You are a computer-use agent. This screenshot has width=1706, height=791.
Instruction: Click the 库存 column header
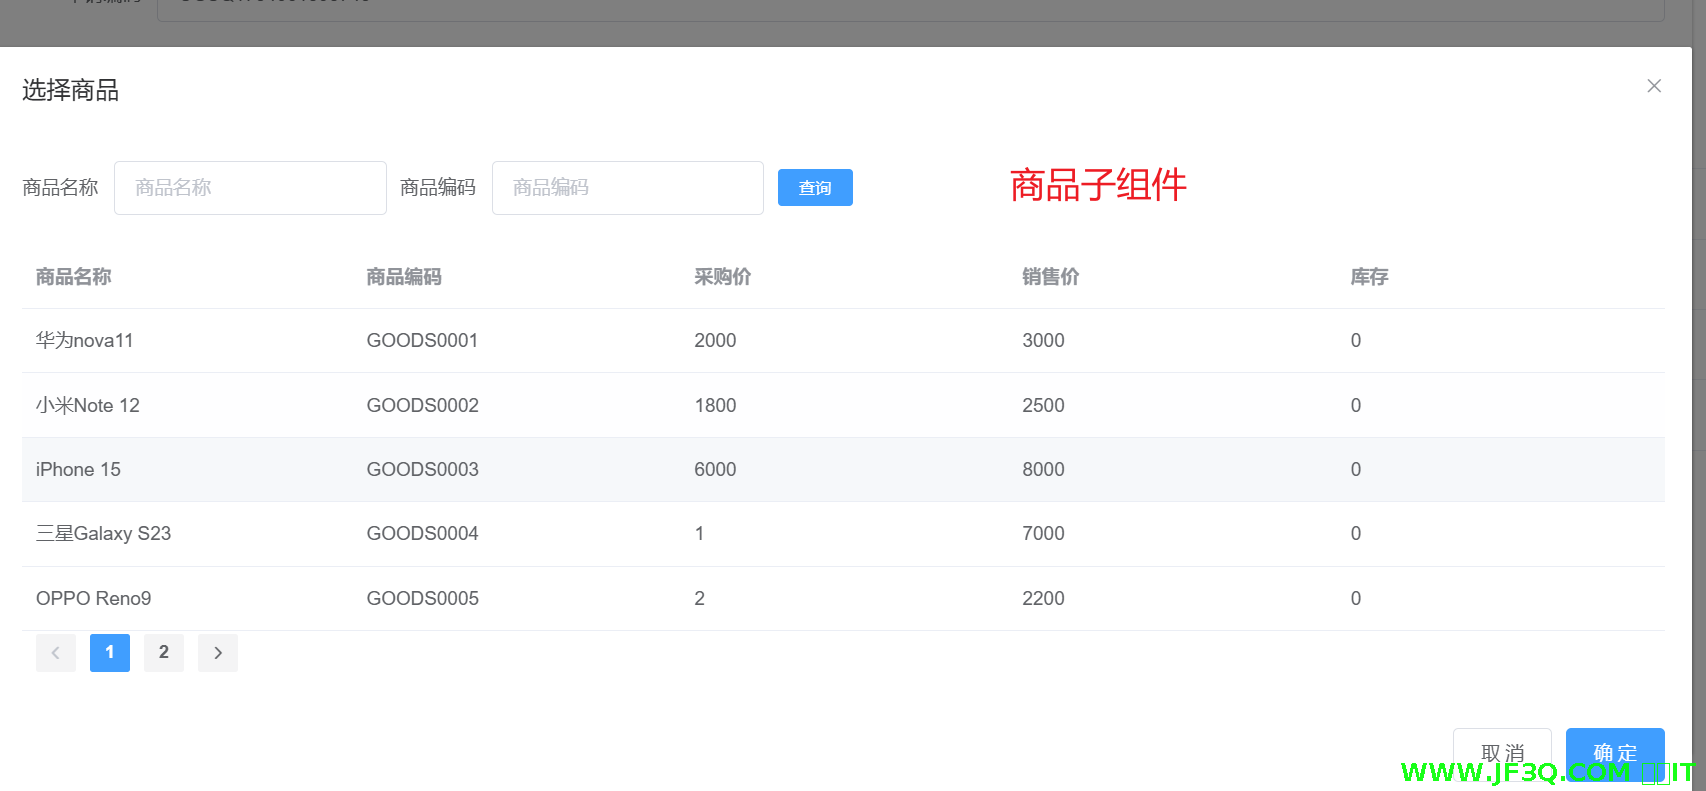[x=1369, y=277]
